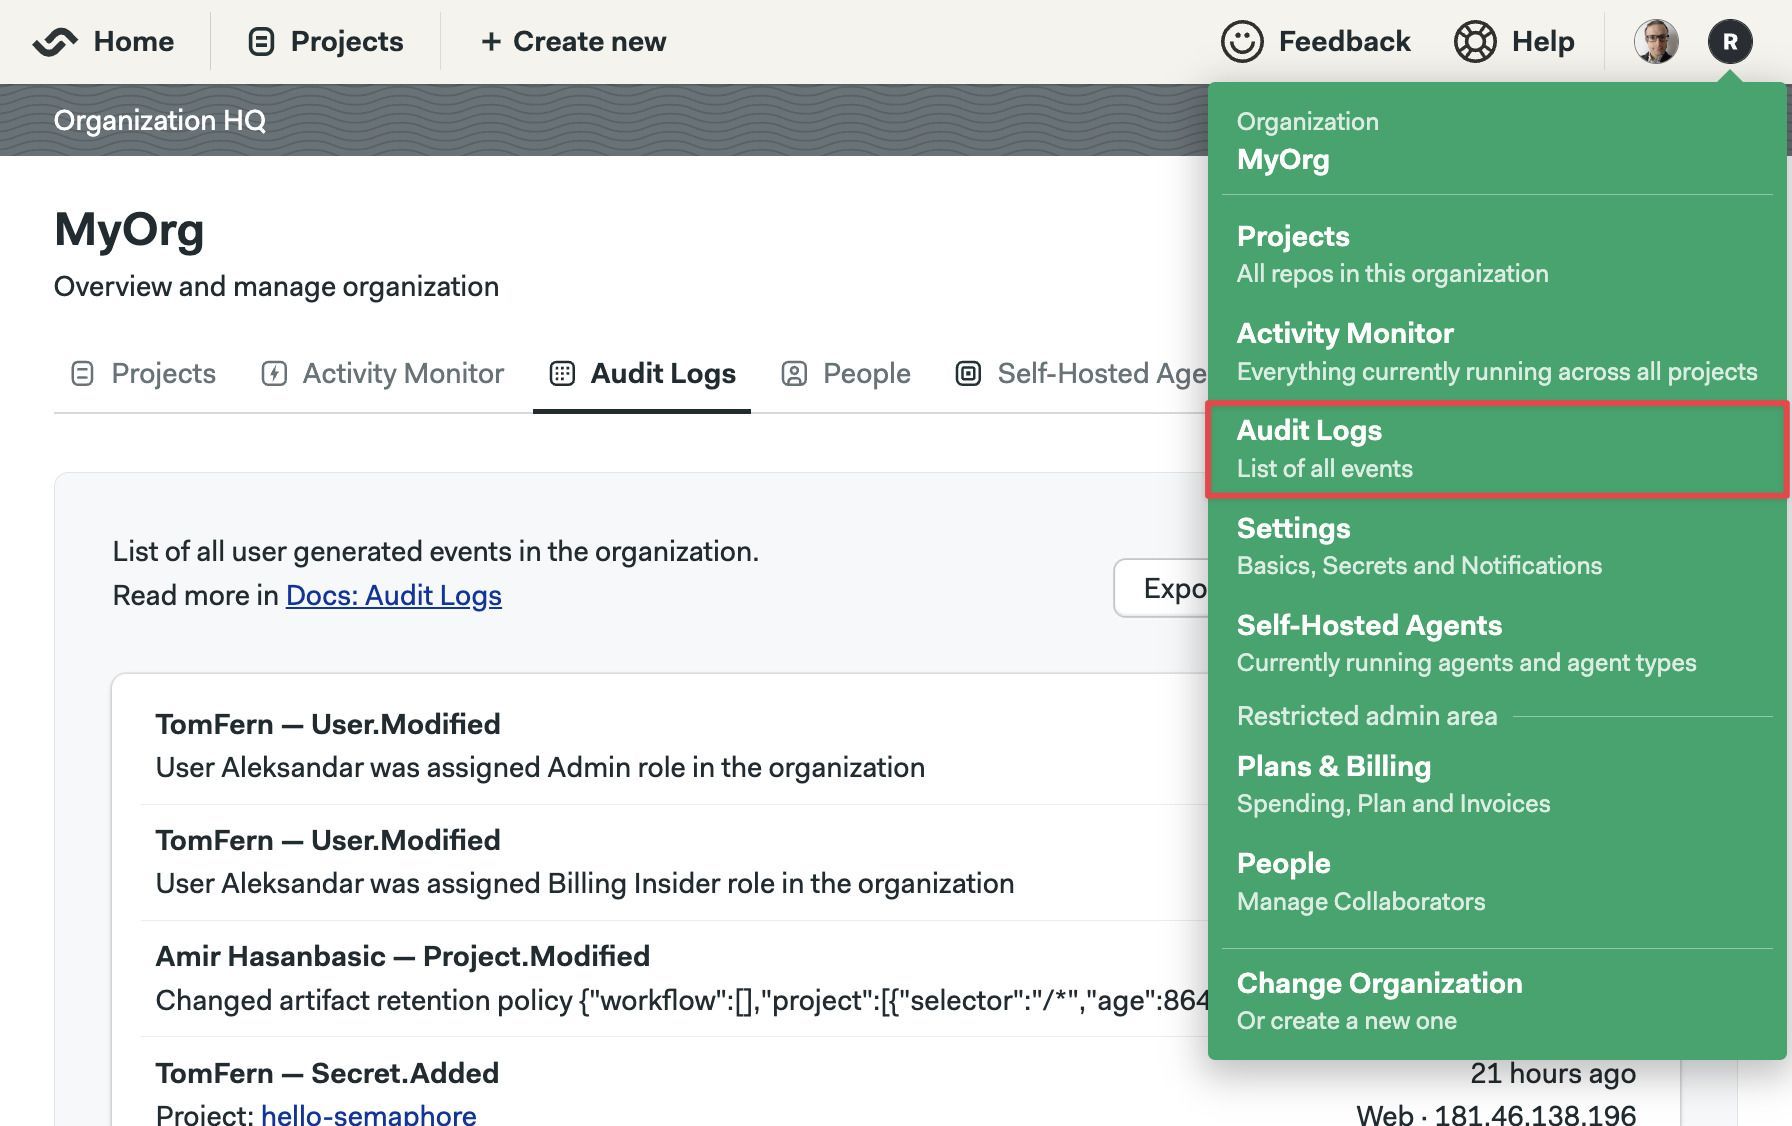The width and height of the screenshot is (1792, 1126).
Task: Open the Help link text
Action: tap(1543, 42)
